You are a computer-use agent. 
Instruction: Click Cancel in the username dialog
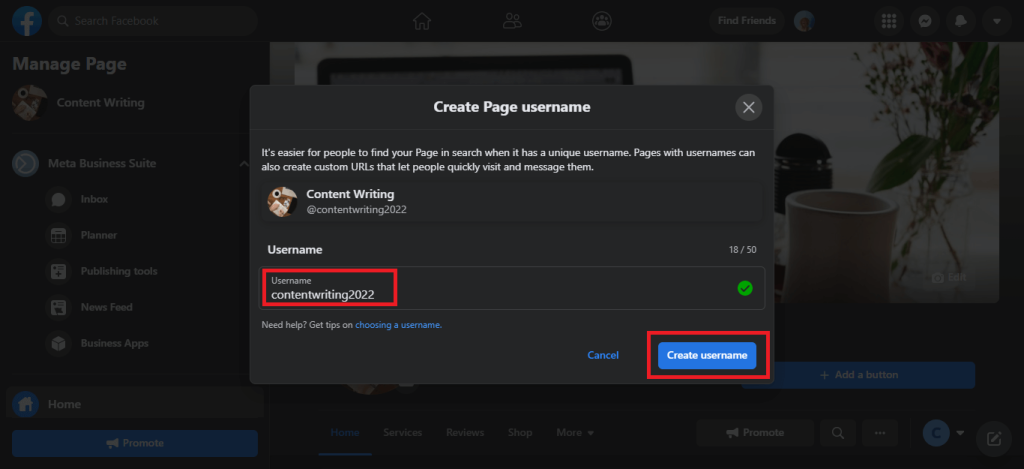(603, 355)
